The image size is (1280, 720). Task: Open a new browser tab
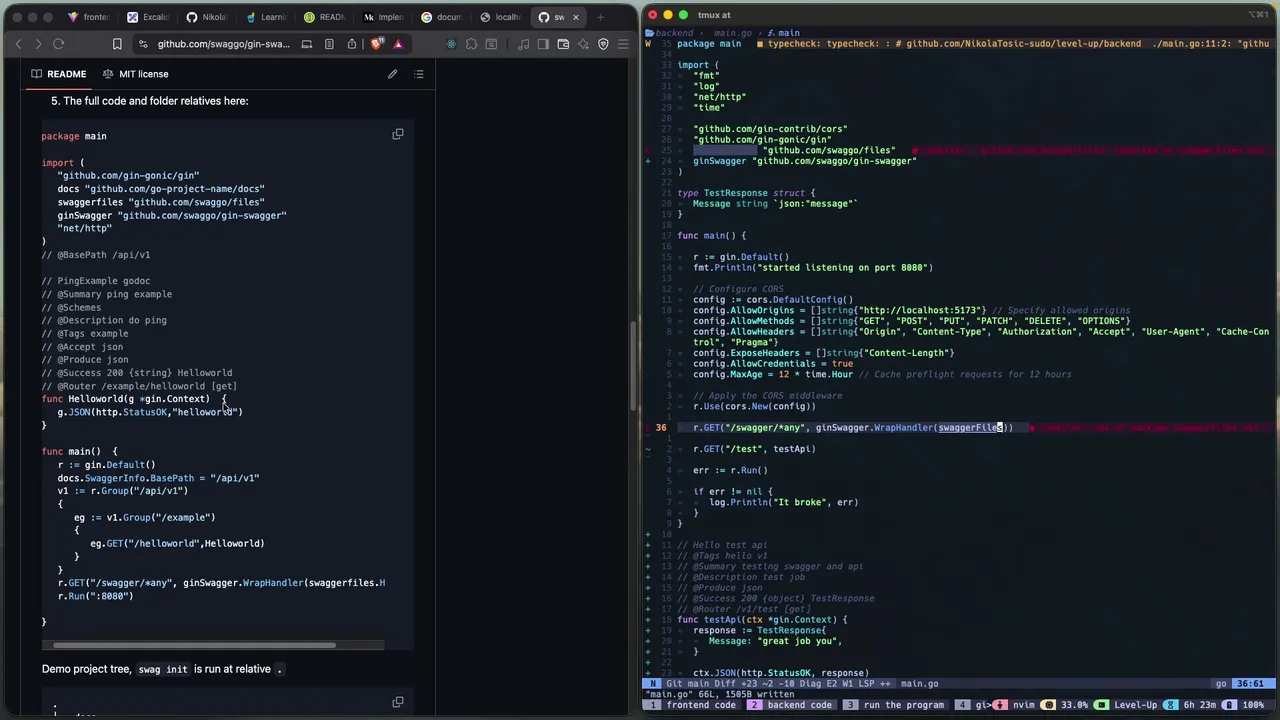601,17
